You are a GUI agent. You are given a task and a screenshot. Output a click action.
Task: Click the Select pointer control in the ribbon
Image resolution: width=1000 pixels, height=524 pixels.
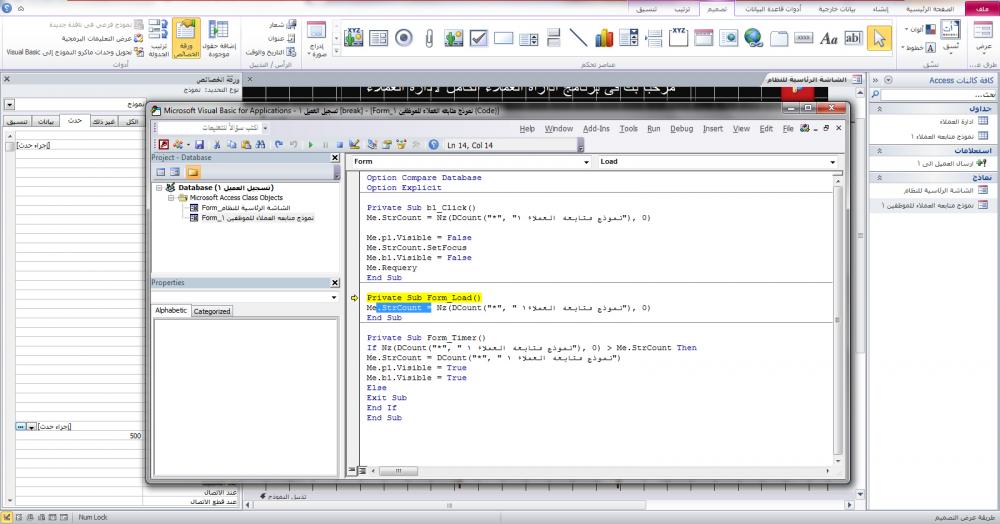point(879,38)
